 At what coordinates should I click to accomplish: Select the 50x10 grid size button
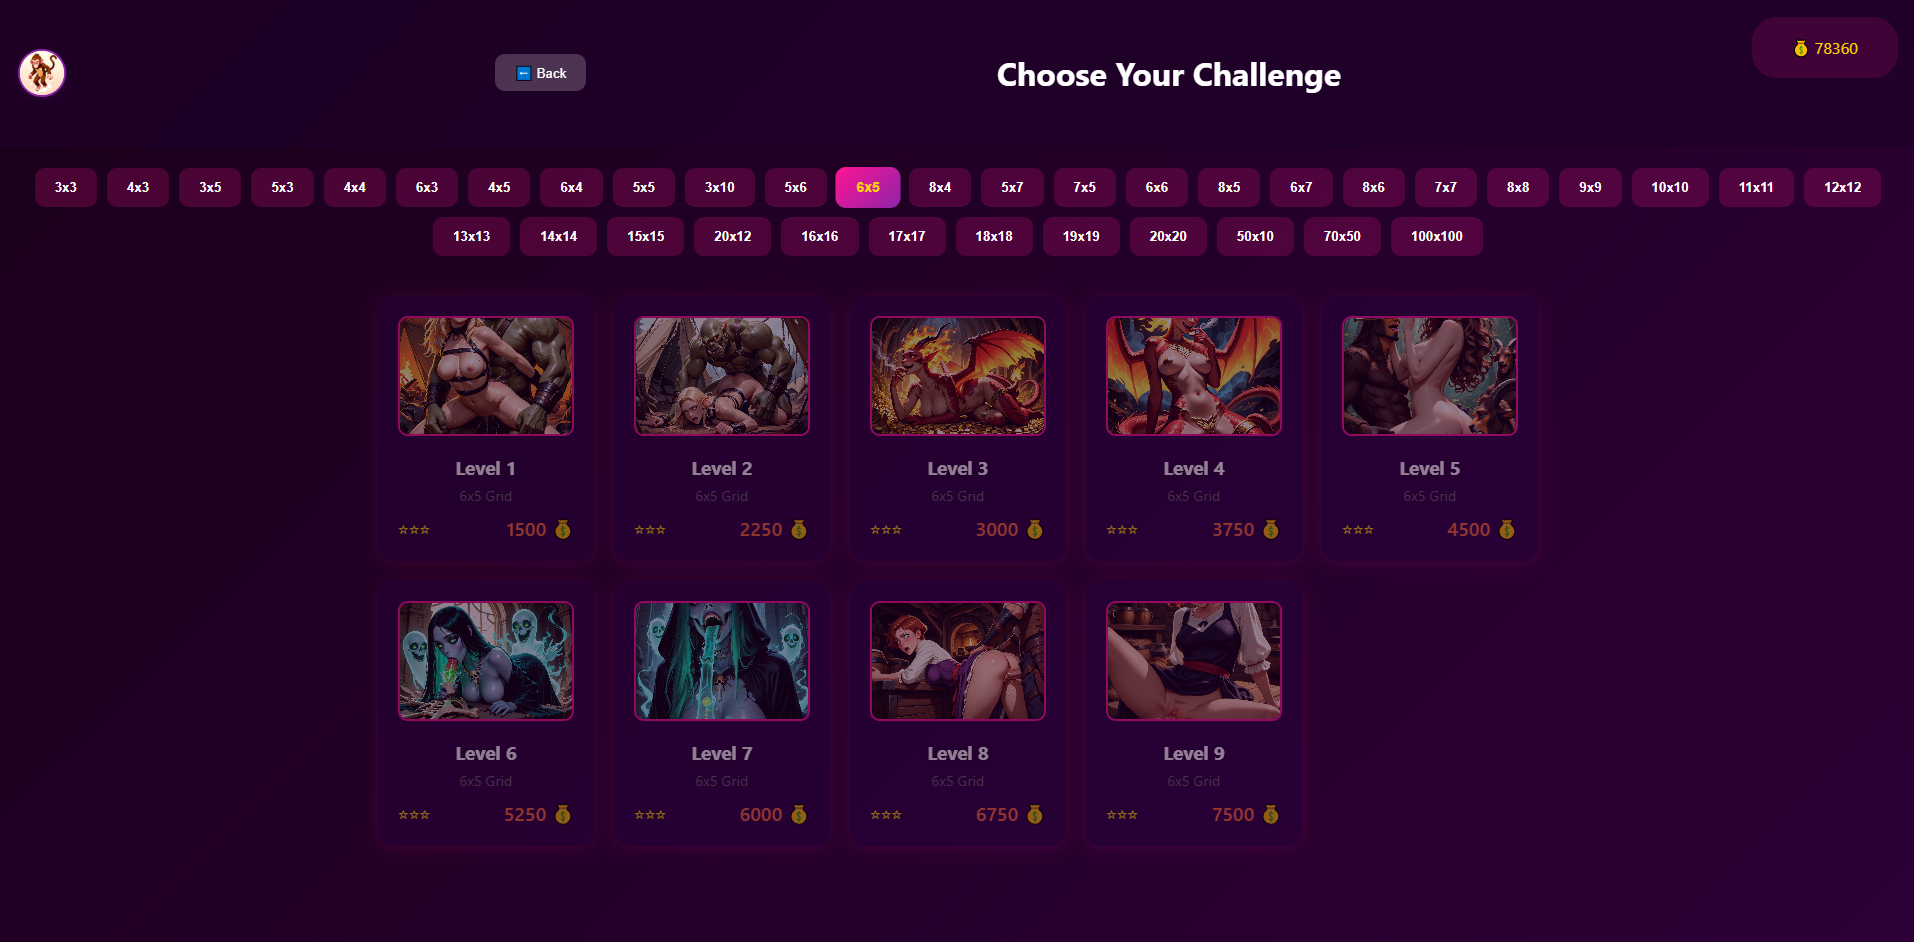[1255, 236]
